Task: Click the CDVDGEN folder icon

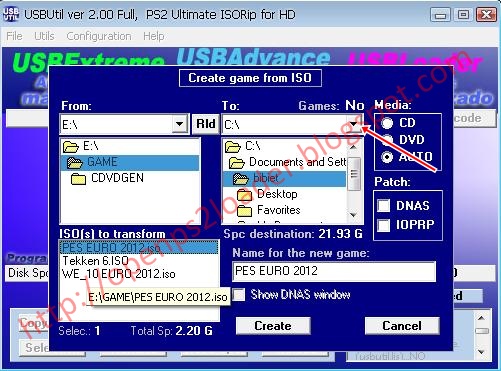Action: pyautogui.click(x=79, y=179)
